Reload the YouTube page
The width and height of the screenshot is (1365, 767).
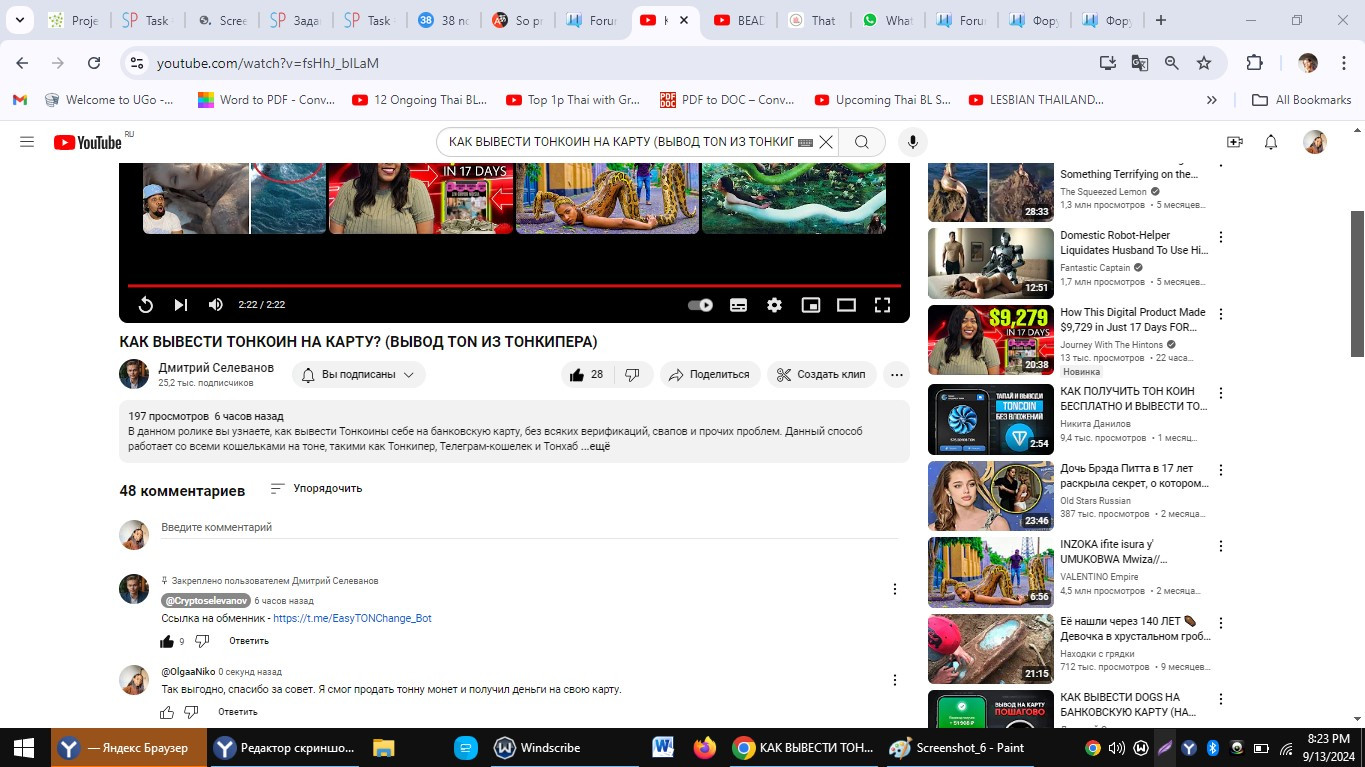(94, 63)
